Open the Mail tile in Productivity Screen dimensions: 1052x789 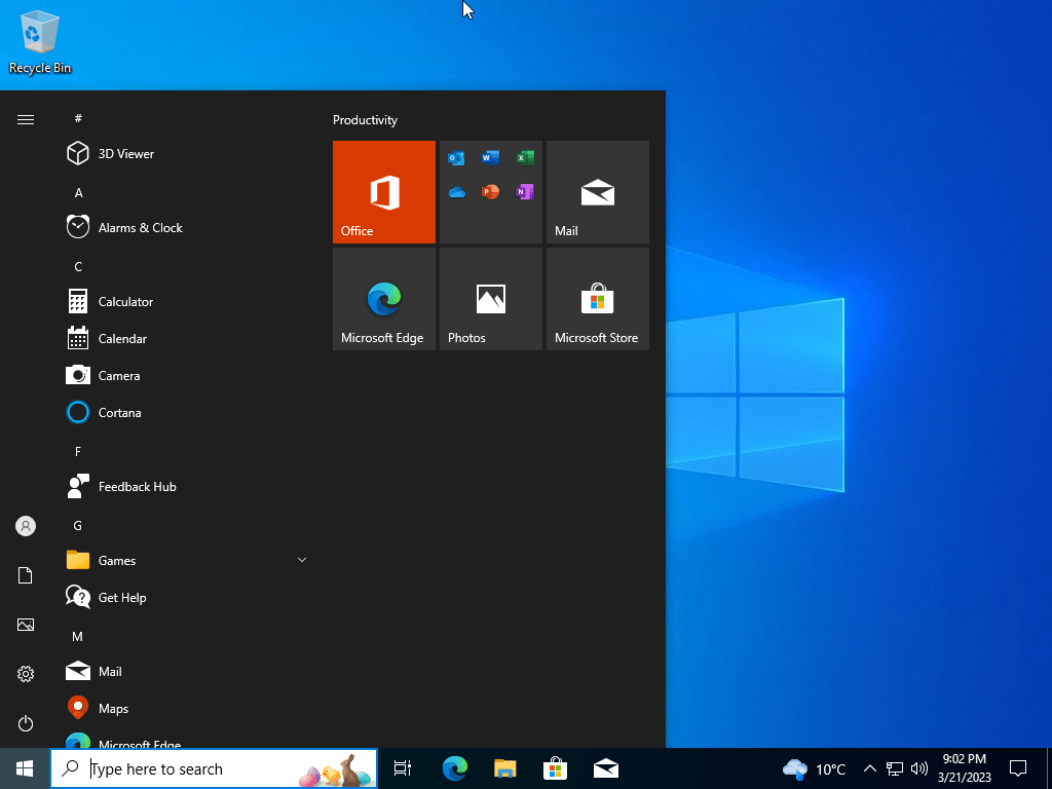coord(598,192)
